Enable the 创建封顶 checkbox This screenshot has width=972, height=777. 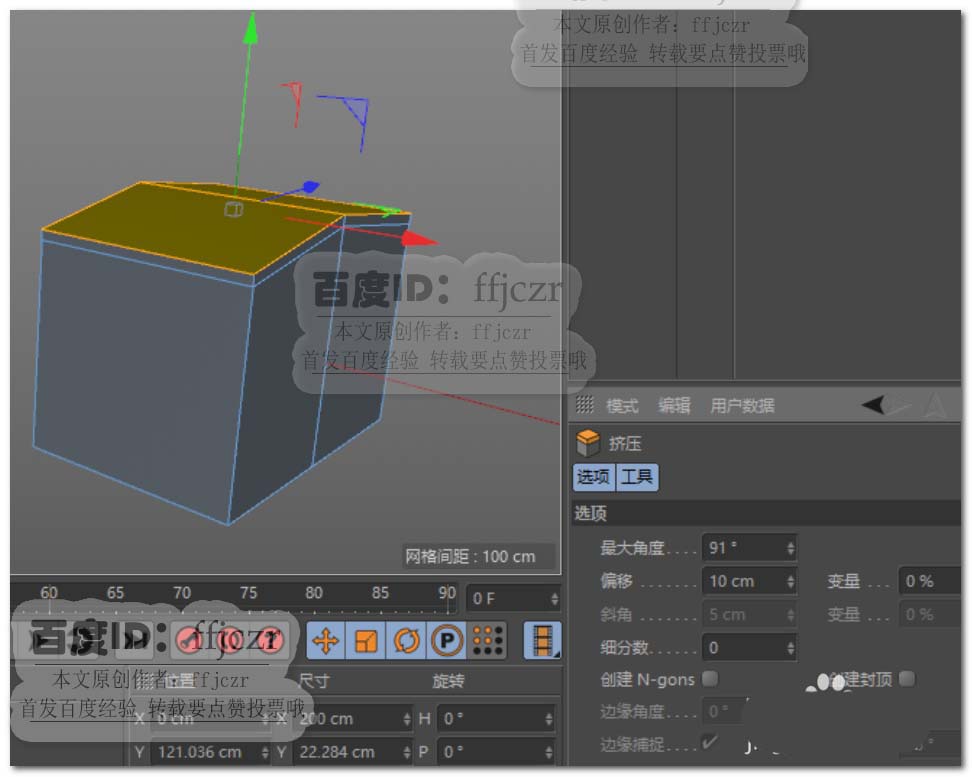907,678
